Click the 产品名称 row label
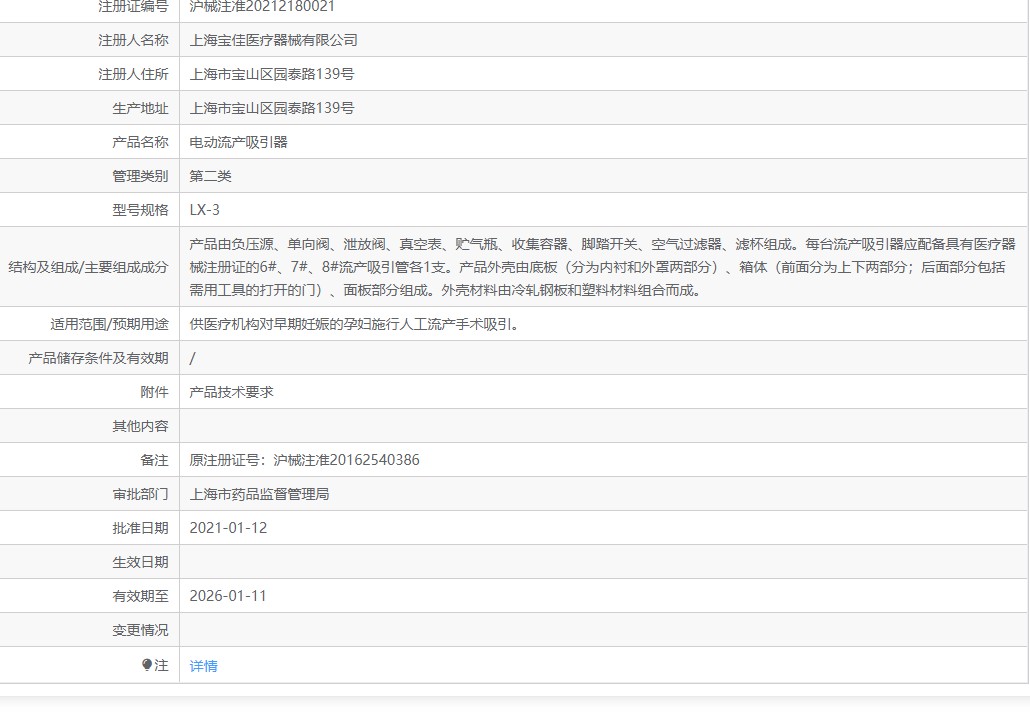 tap(141, 142)
